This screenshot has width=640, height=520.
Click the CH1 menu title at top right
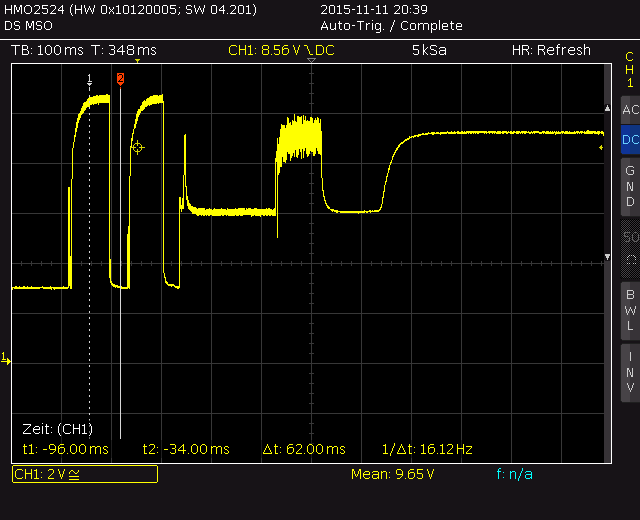[x=630, y=70]
